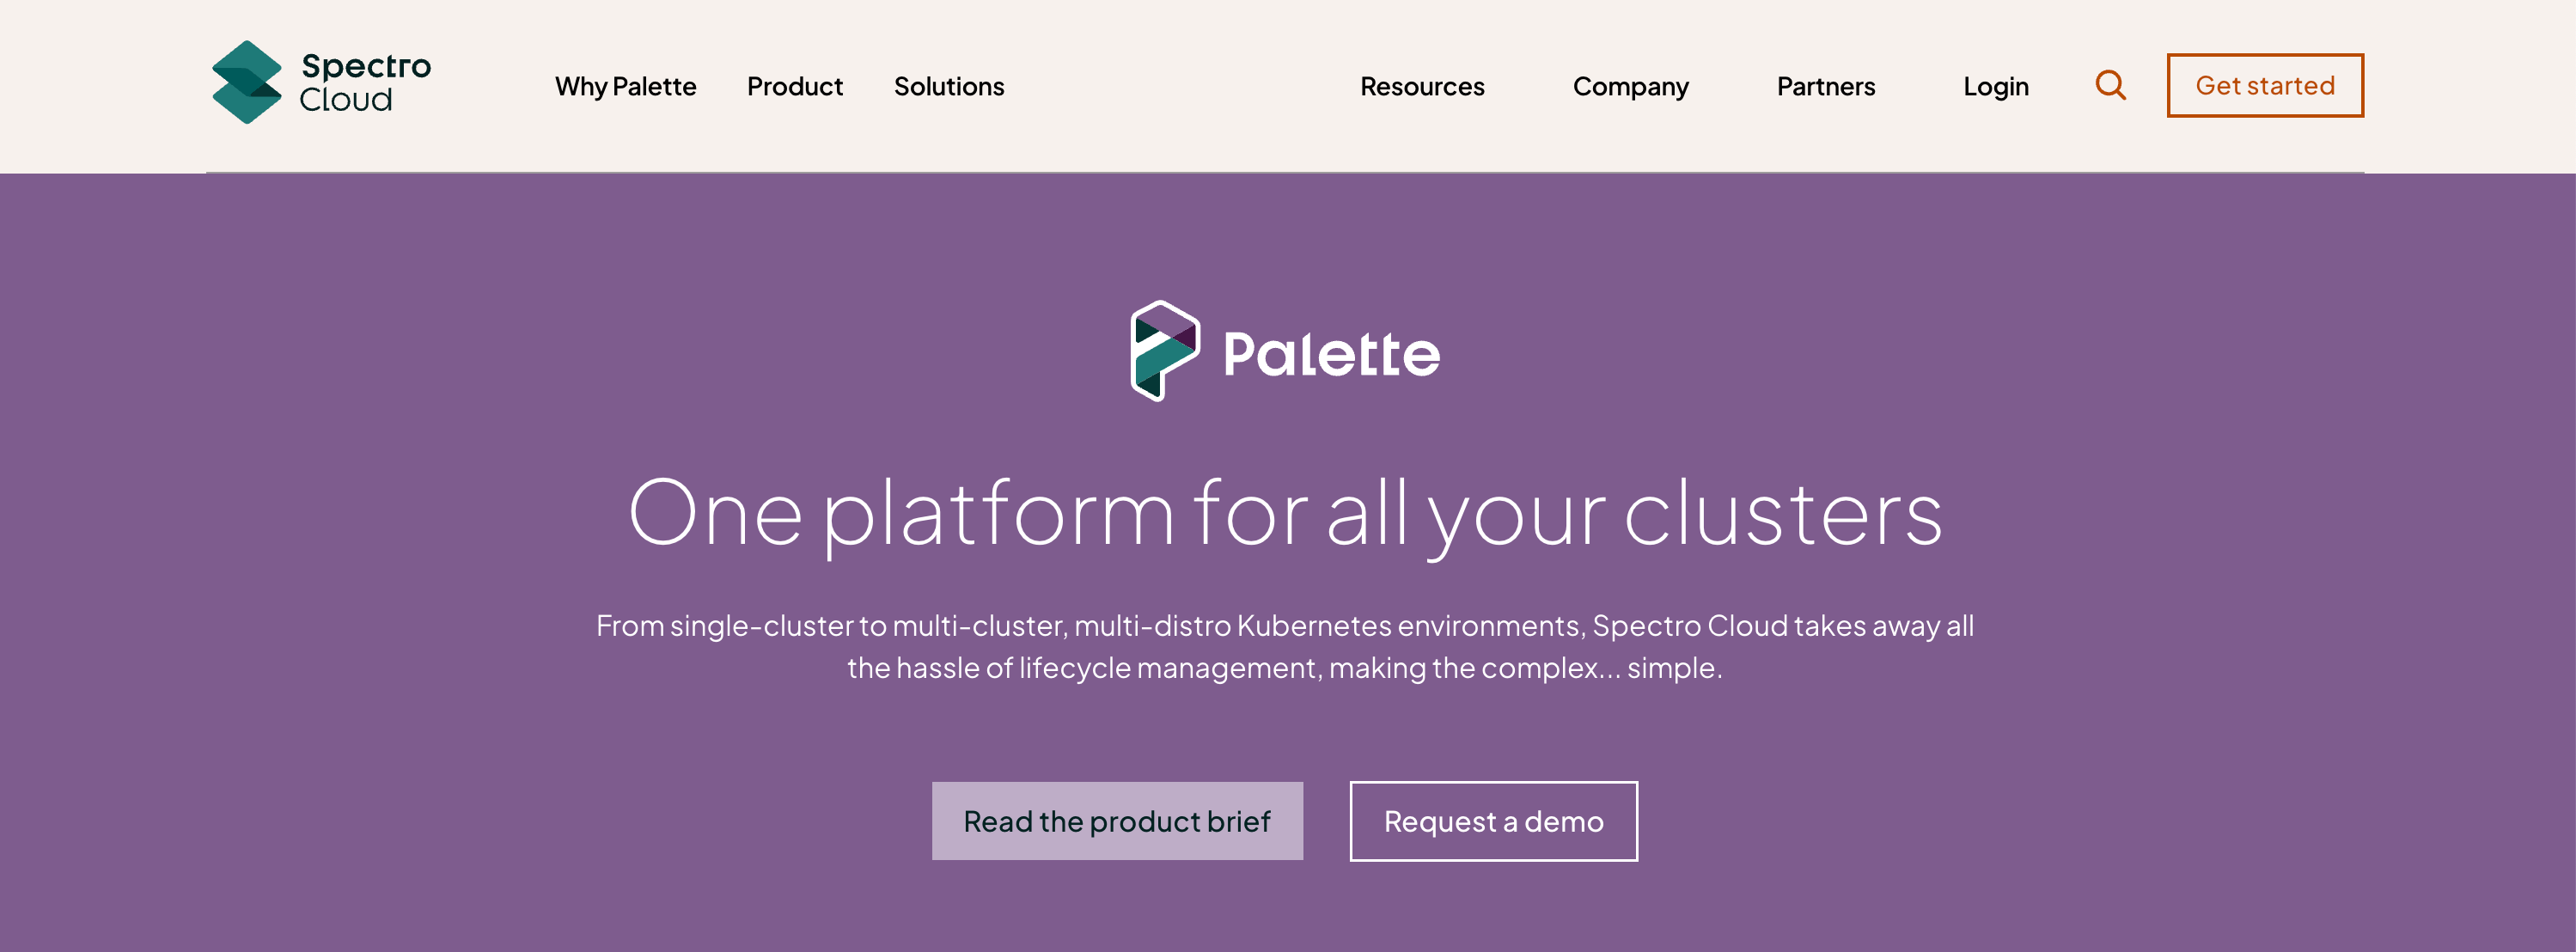Click the text line about lifecycle management
The image size is (2576, 952).
pos(1285,668)
